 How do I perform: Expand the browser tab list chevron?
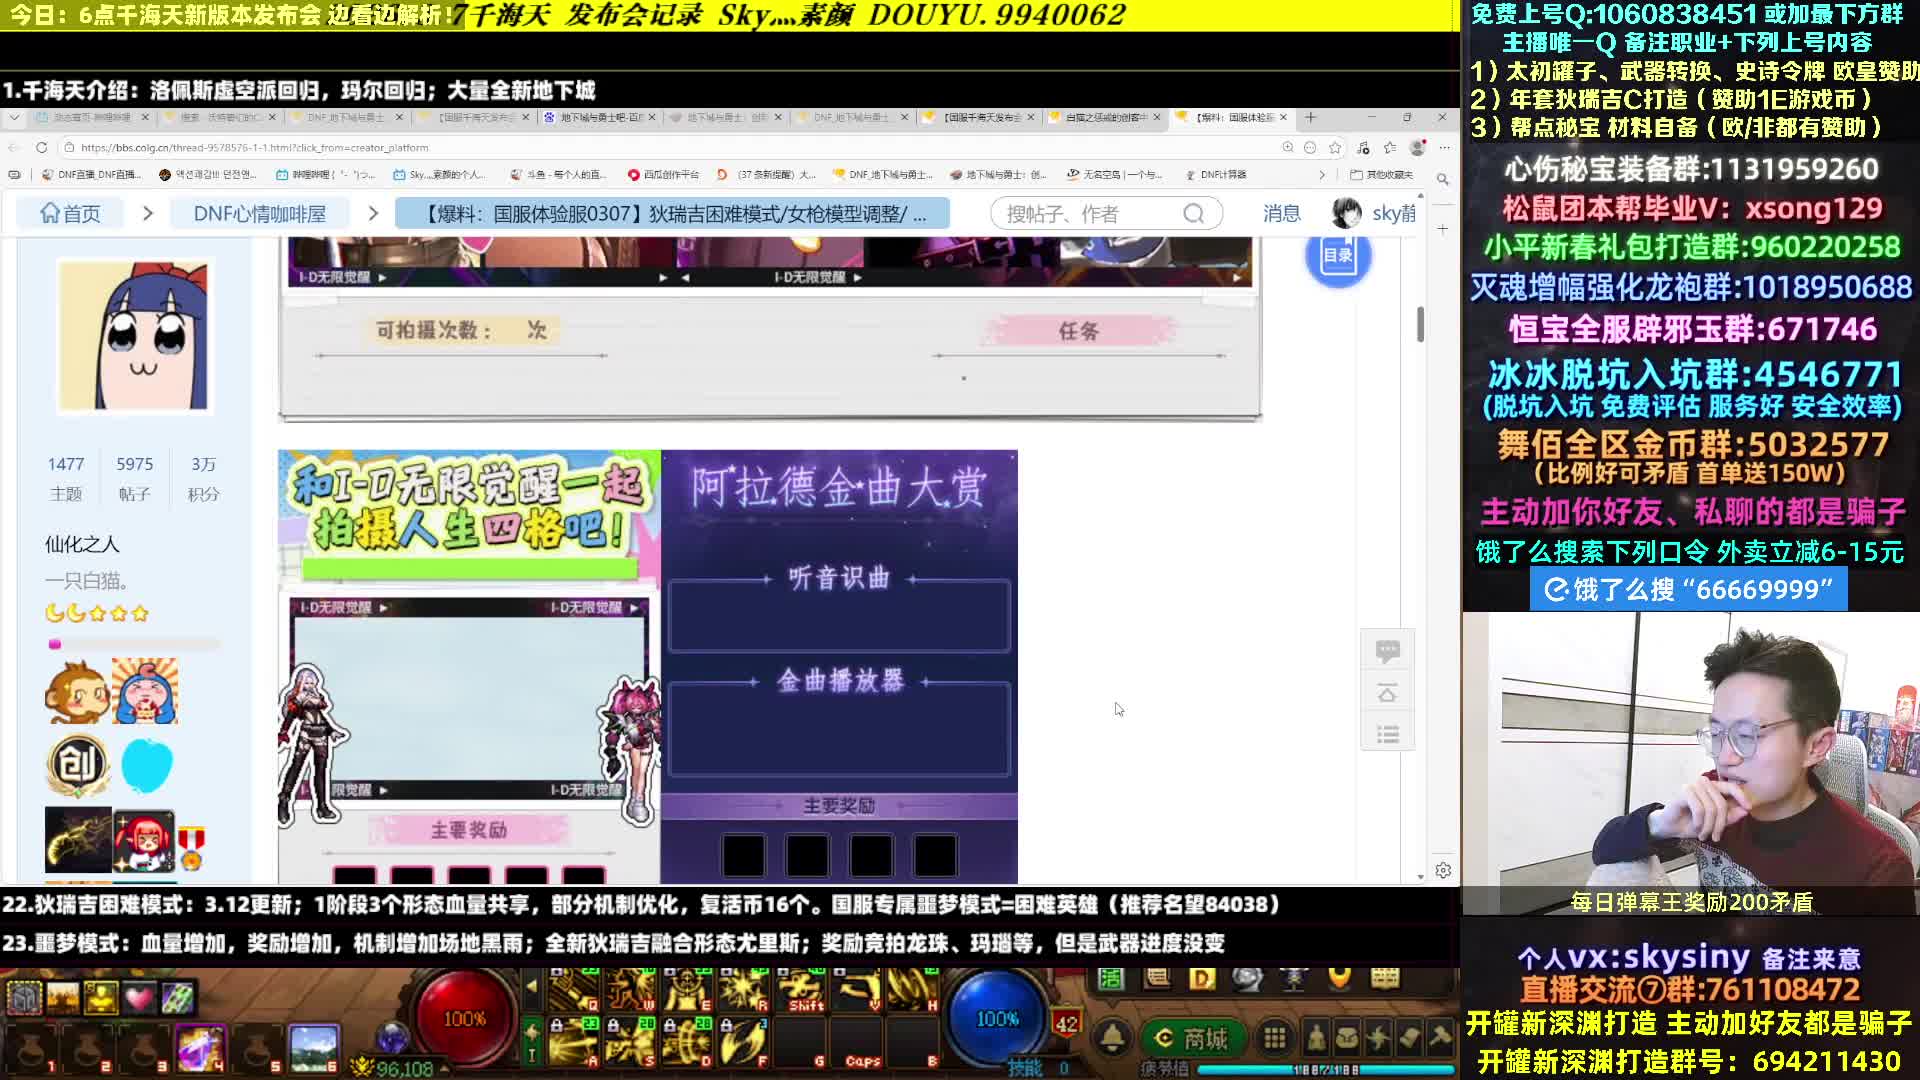[x=14, y=117]
